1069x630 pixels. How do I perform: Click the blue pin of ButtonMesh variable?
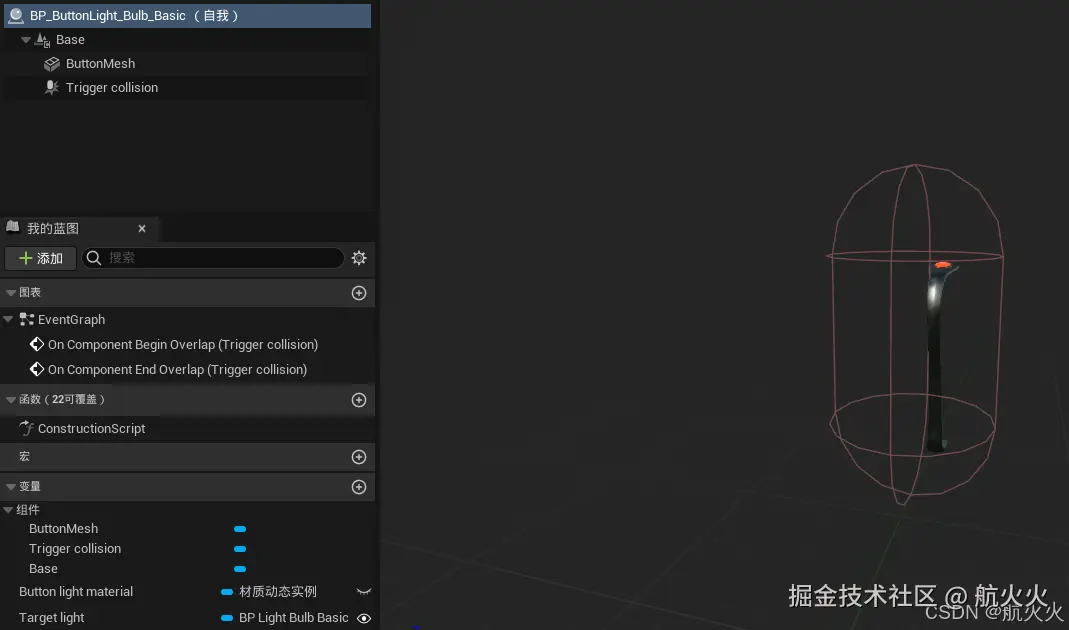pos(240,529)
